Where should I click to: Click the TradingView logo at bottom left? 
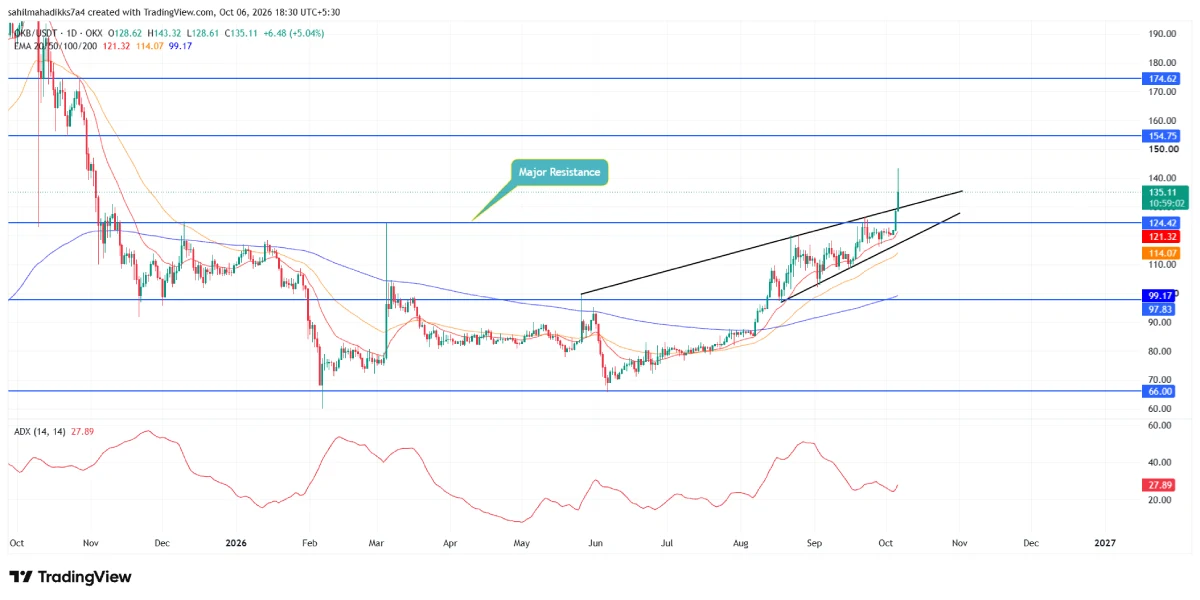coord(70,577)
